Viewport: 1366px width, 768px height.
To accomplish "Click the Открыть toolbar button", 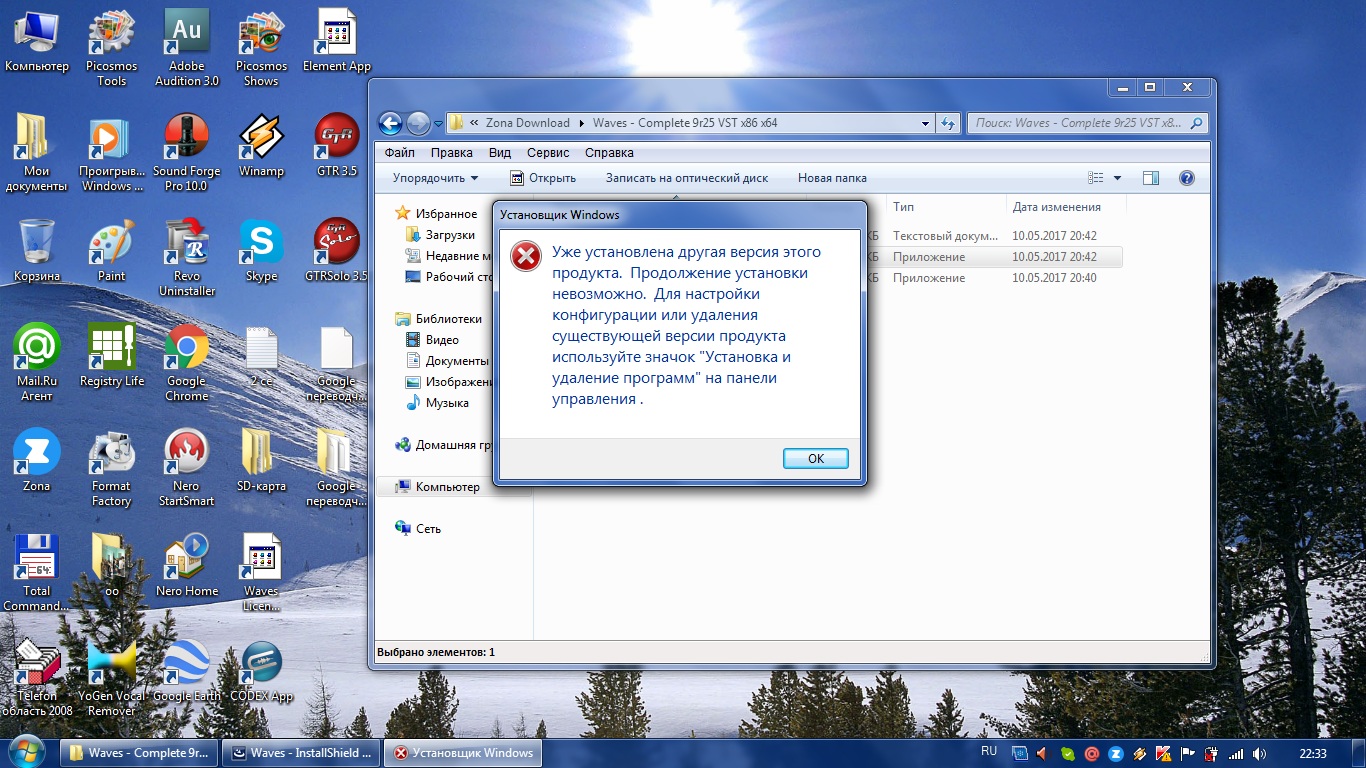I will pos(543,178).
